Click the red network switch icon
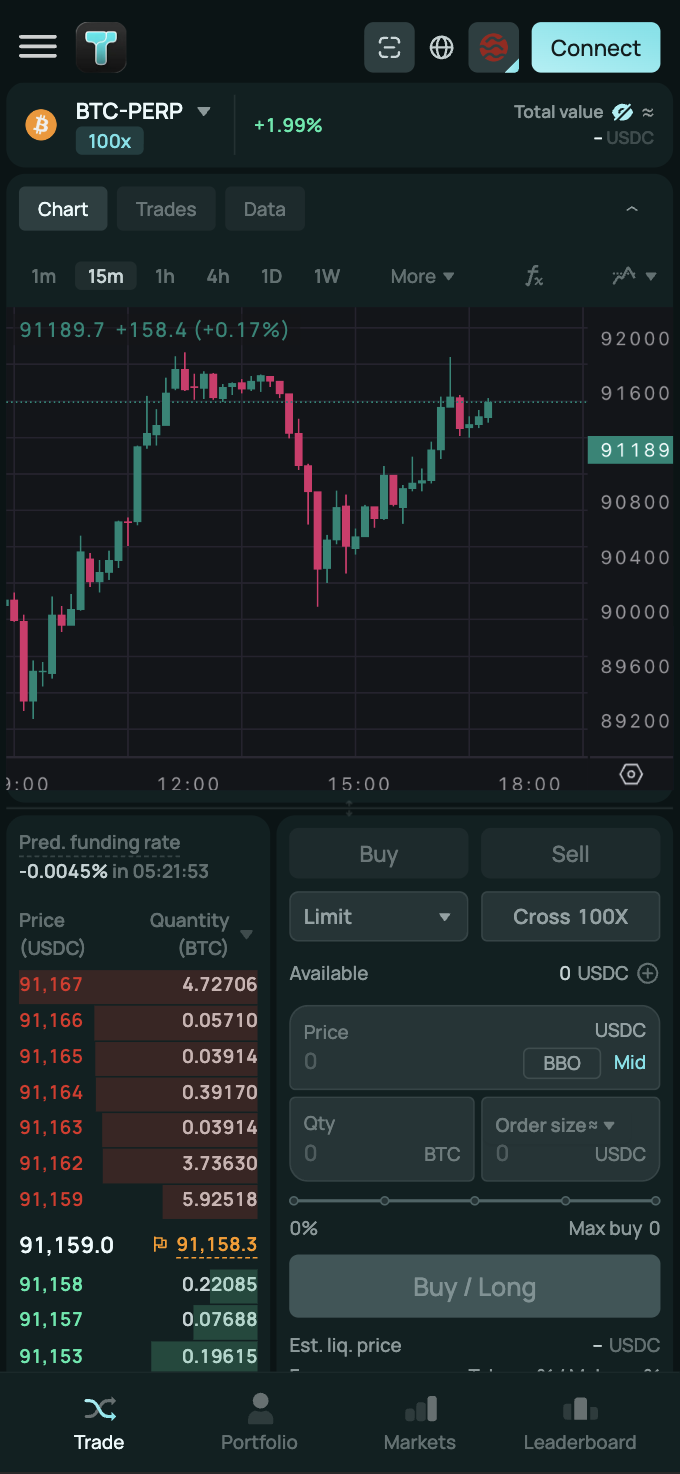This screenshot has height=1474, width=680. pos(493,47)
